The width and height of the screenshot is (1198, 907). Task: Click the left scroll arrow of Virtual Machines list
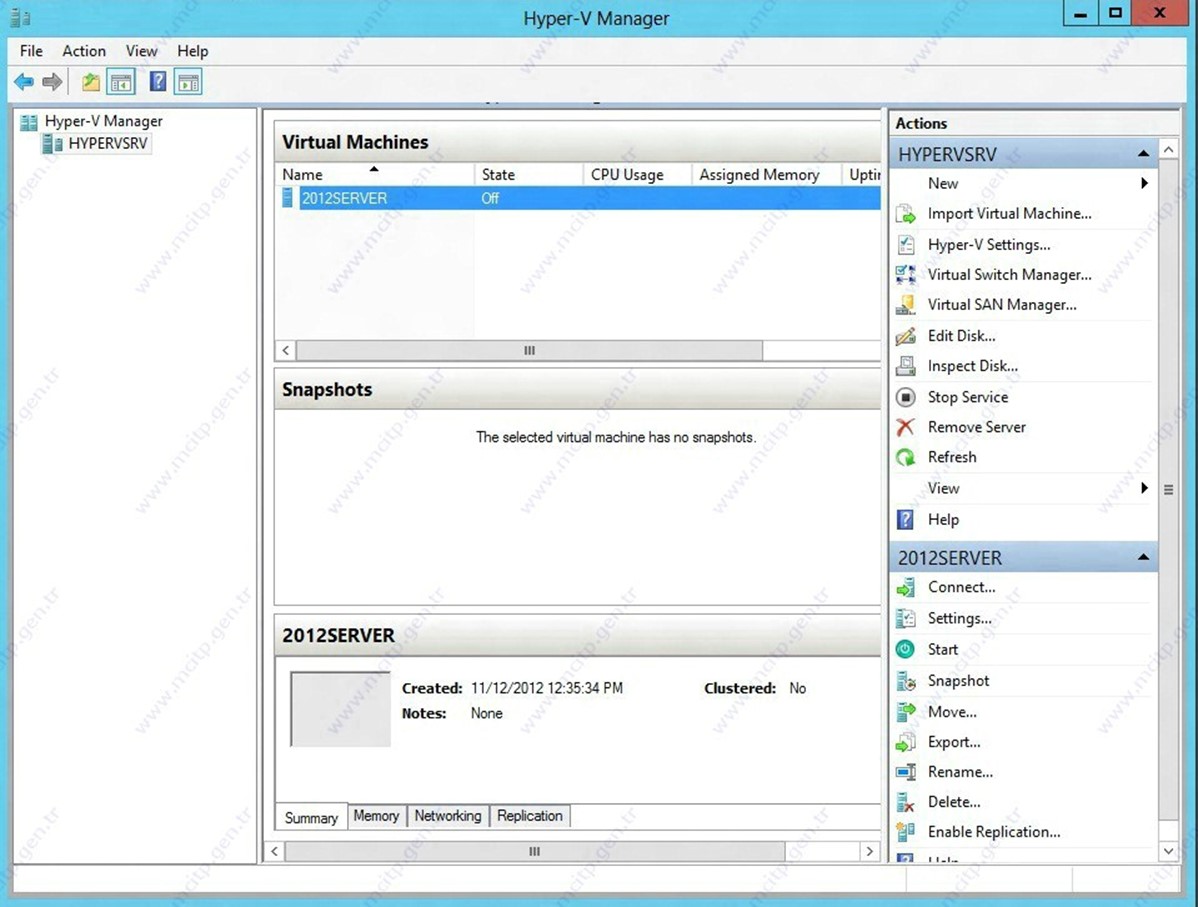(x=286, y=351)
